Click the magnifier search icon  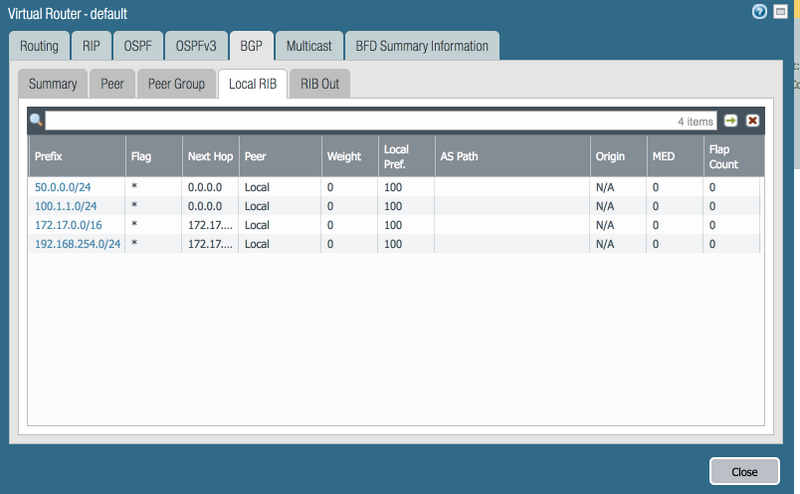[36, 121]
